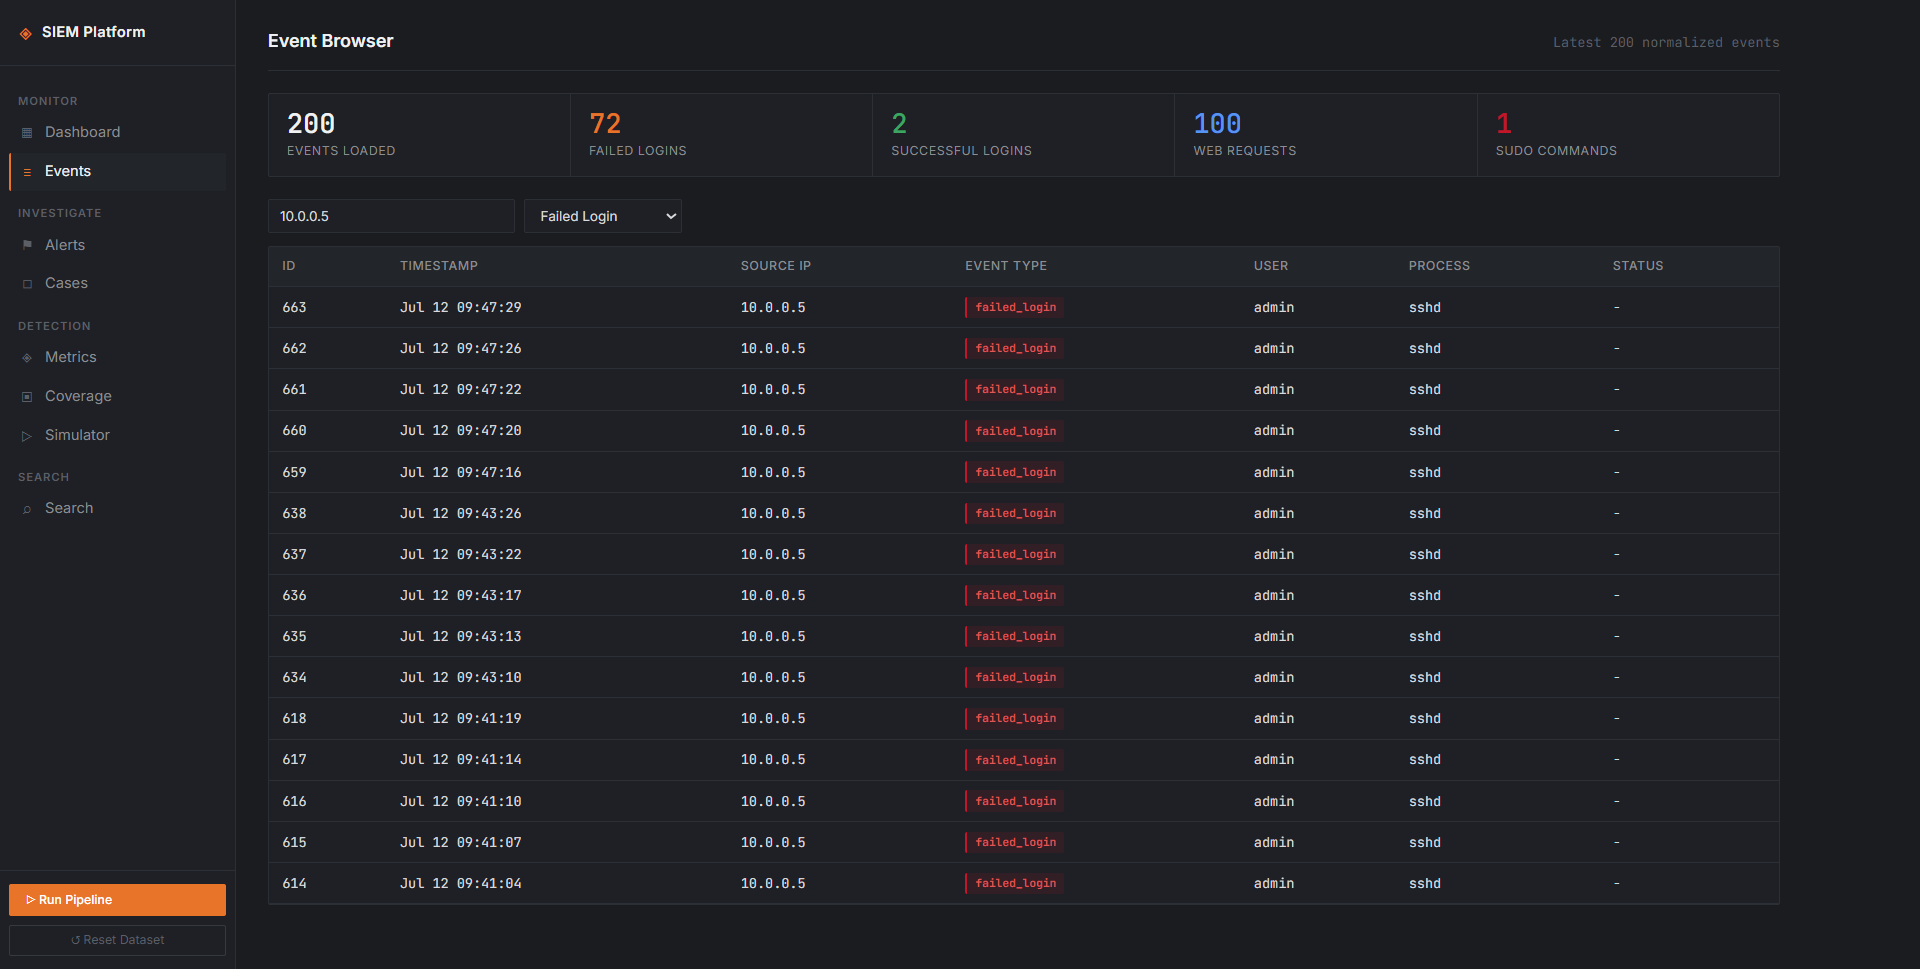Open the Failed Login event type dropdown

click(x=603, y=216)
